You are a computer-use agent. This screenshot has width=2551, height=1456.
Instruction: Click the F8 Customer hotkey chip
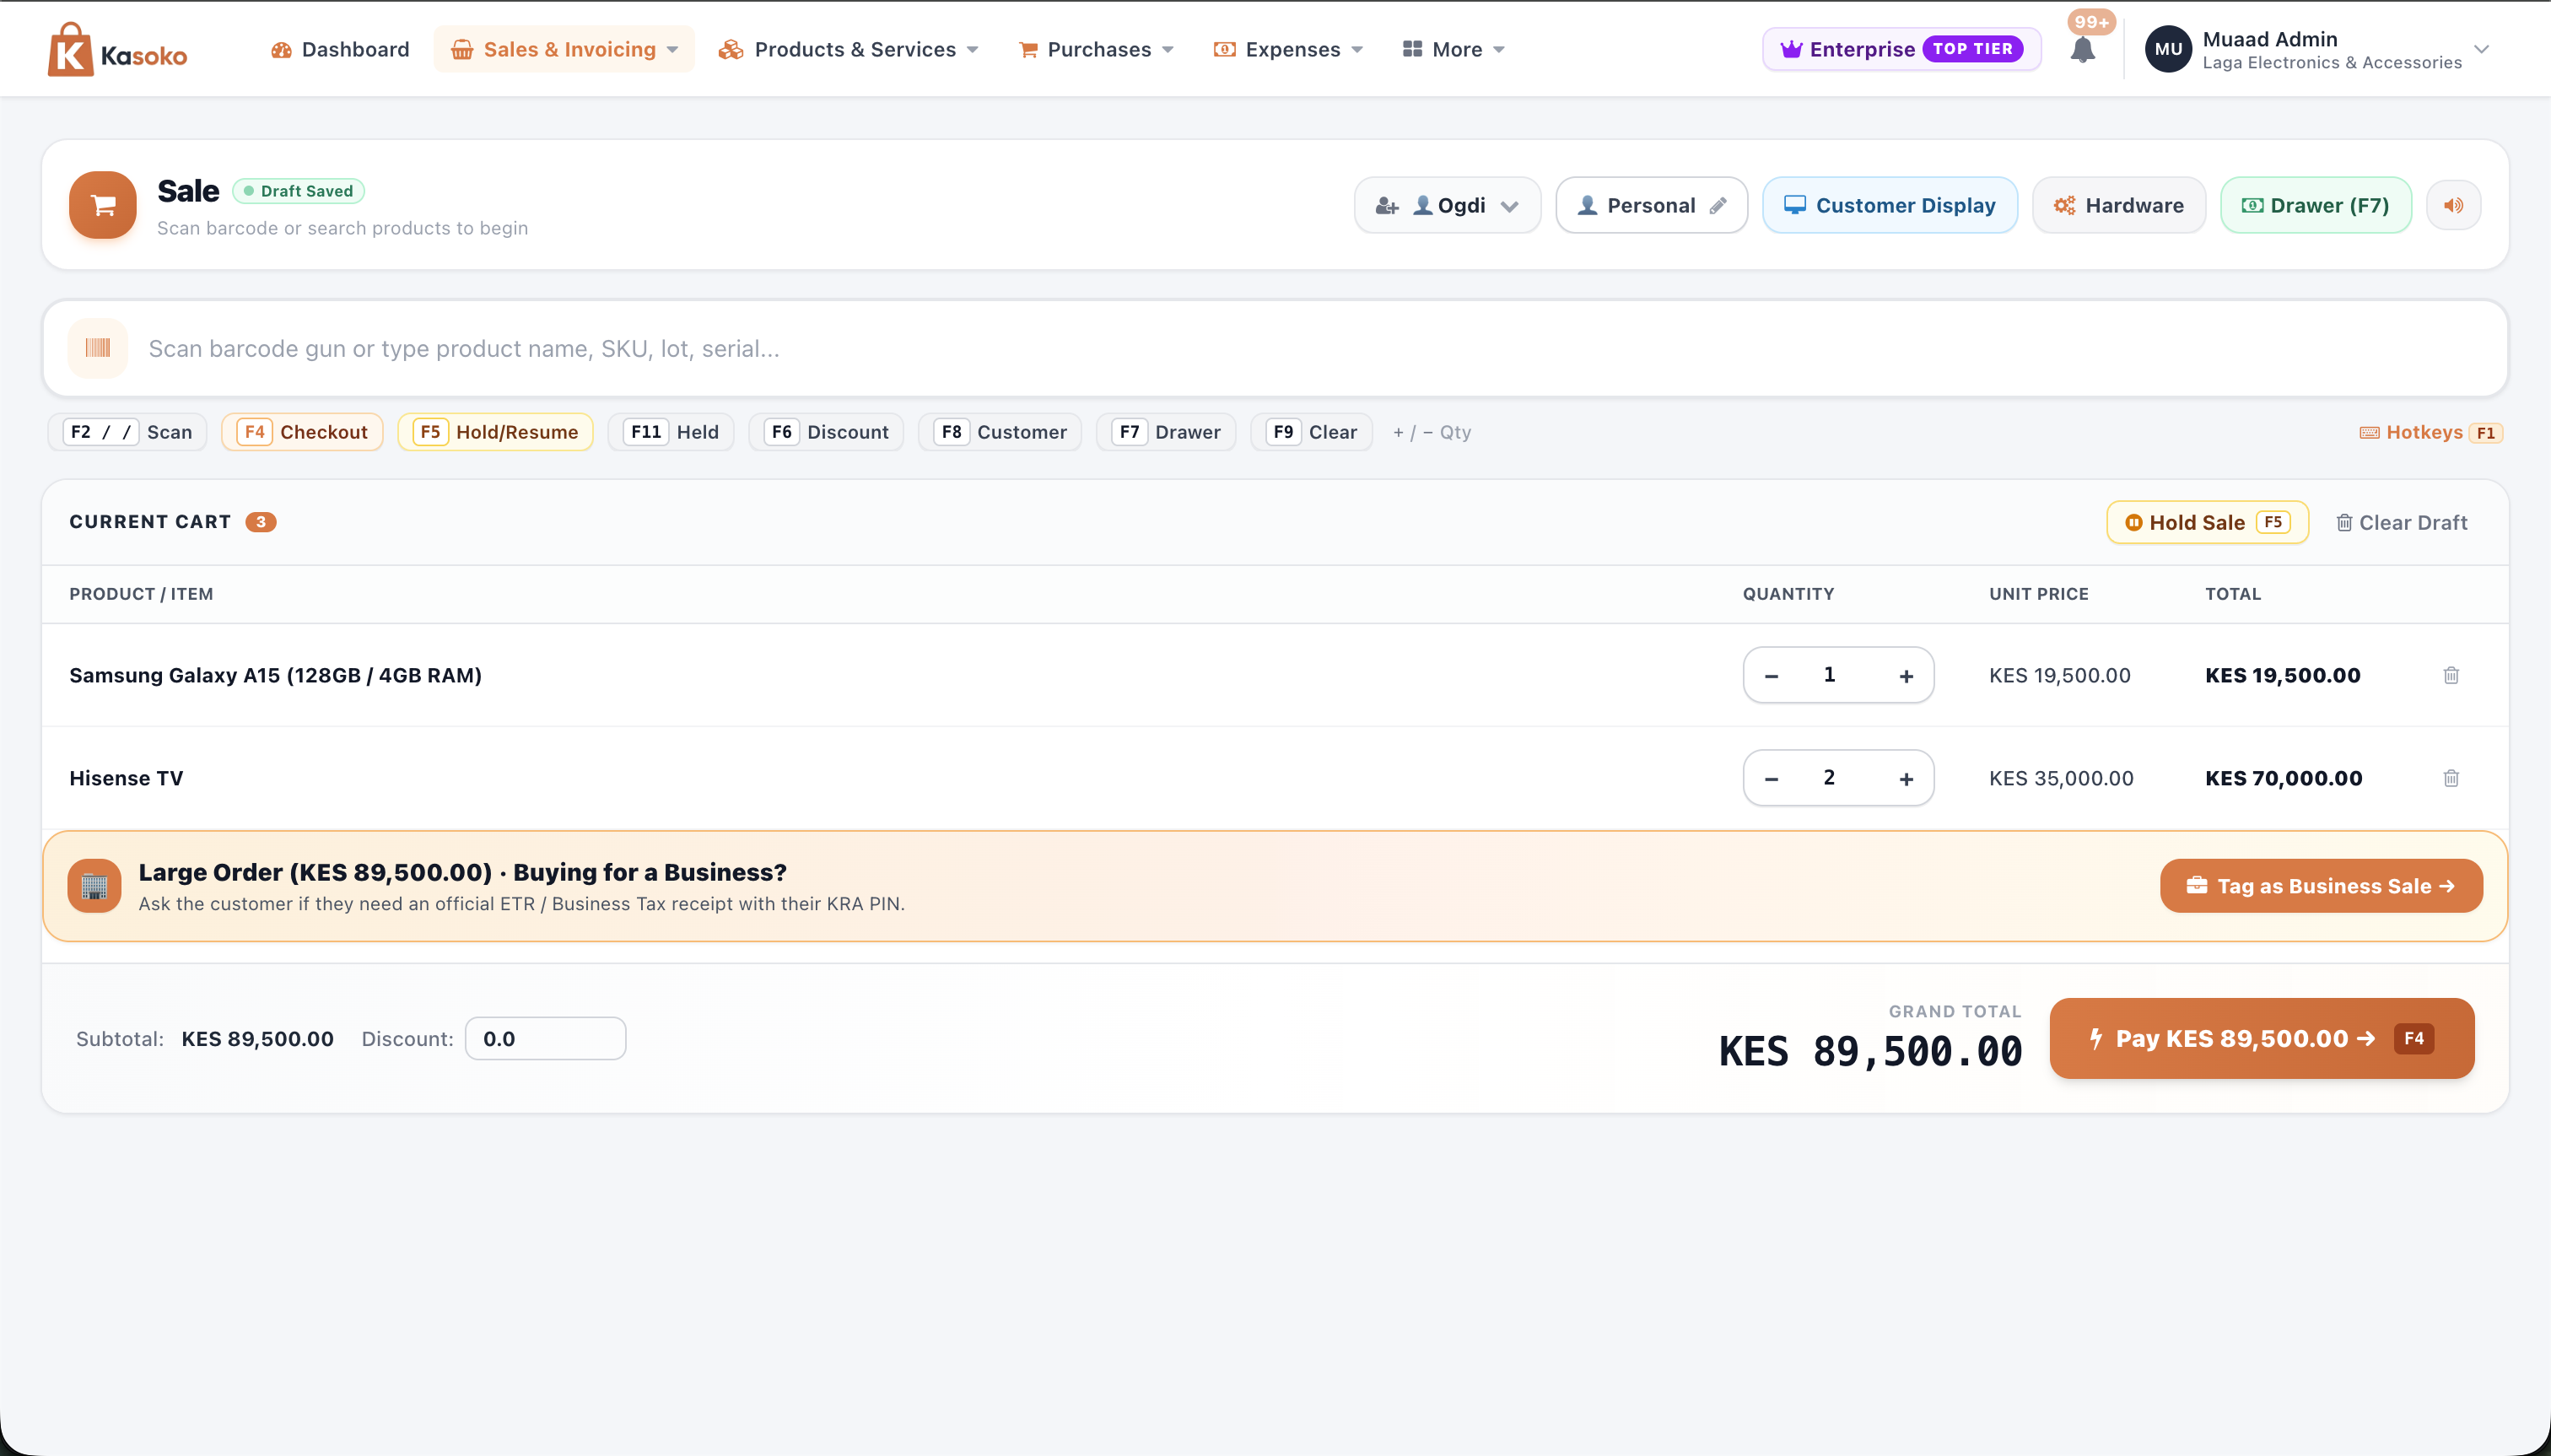coord(1000,432)
